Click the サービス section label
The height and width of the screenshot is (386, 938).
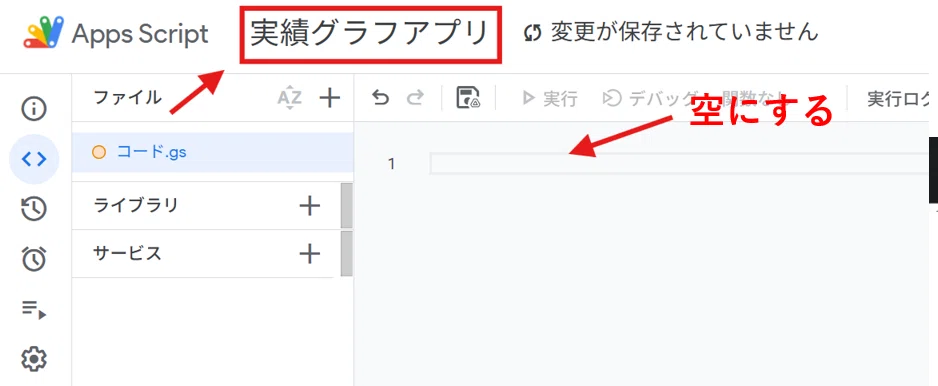click(x=127, y=254)
